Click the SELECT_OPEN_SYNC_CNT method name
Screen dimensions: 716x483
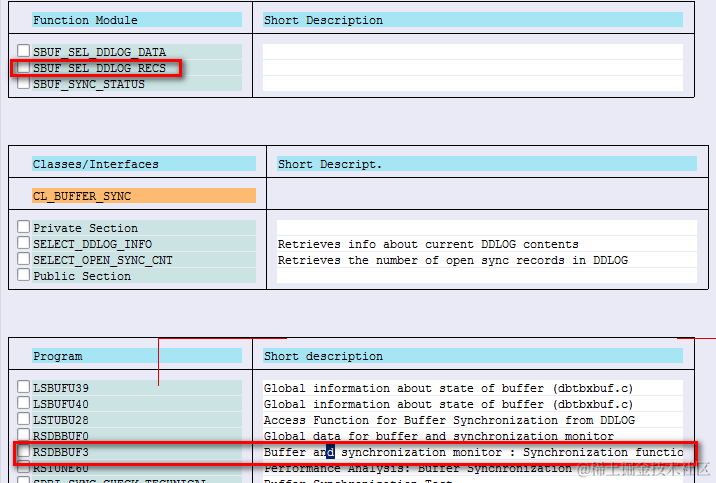point(103,260)
